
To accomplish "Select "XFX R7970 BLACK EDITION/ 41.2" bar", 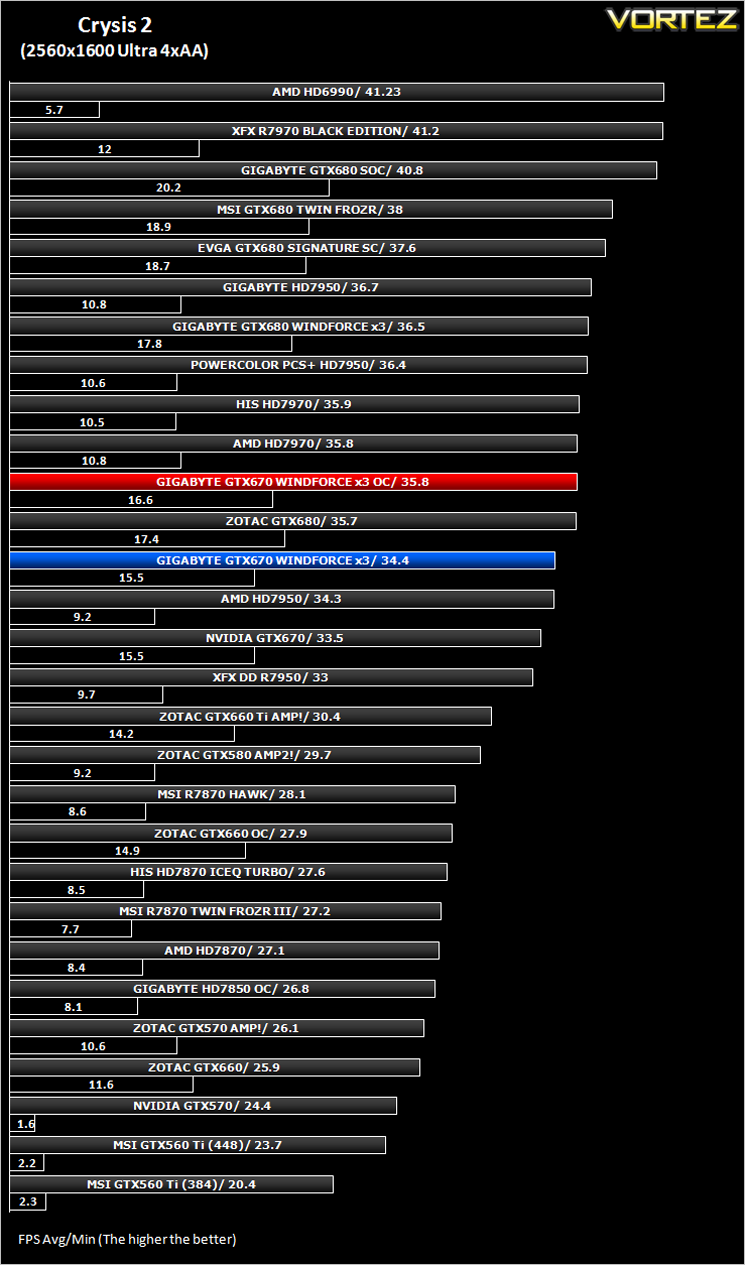I will (336, 131).
